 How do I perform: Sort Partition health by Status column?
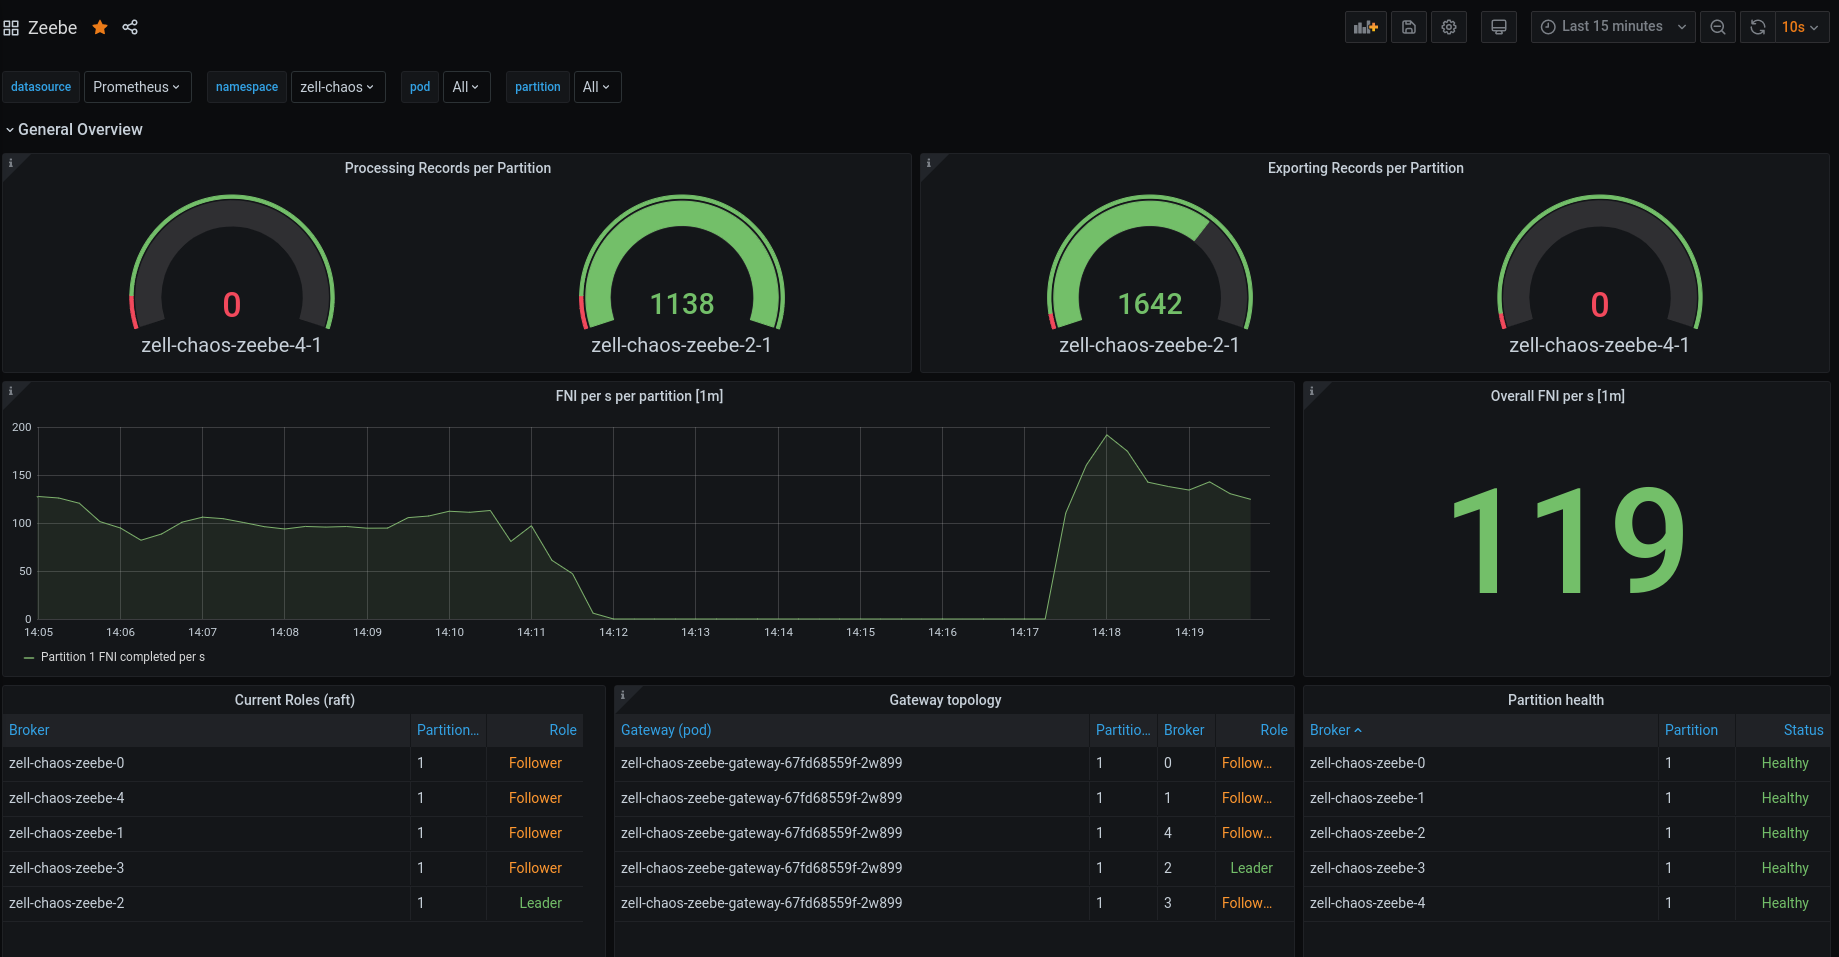click(x=1803, y=730)
